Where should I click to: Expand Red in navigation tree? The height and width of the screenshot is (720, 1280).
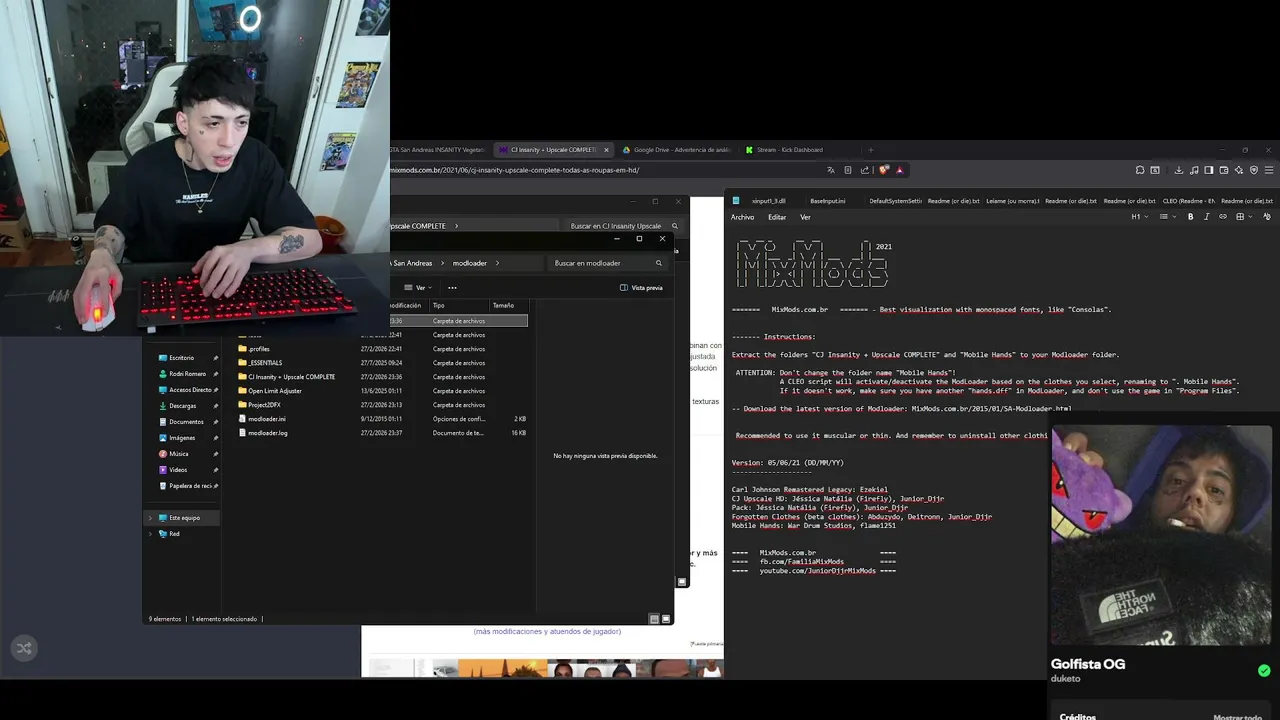(x=151, y=534)
